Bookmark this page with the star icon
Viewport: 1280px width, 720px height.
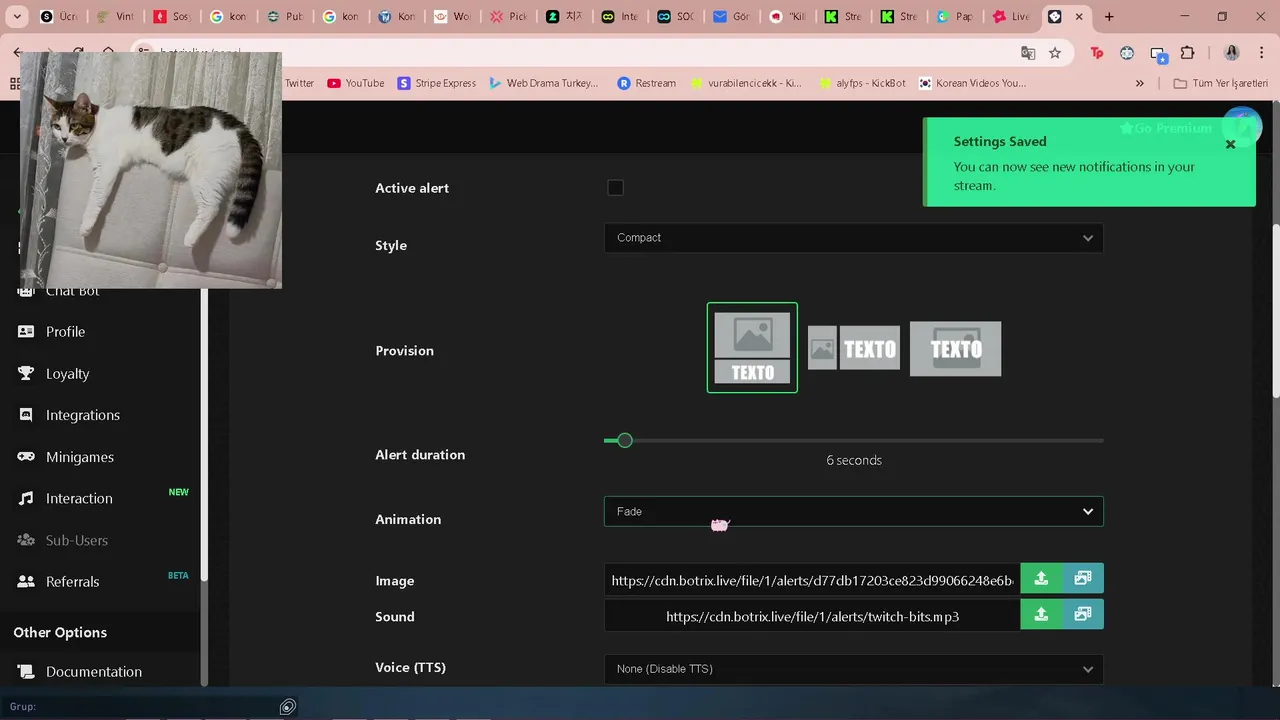1055,53
